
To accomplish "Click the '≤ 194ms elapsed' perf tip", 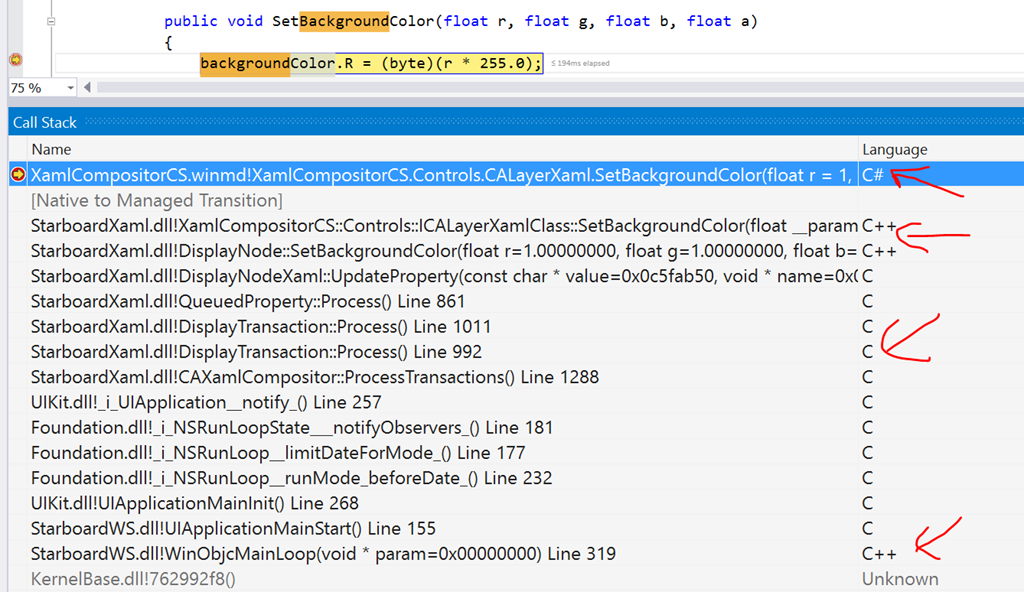I will point(581,63).
